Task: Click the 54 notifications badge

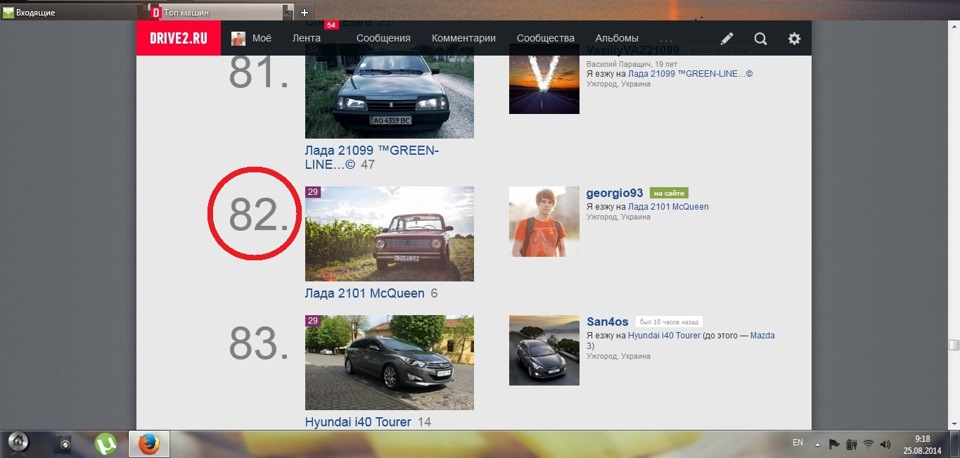Action: pos(331,25)
